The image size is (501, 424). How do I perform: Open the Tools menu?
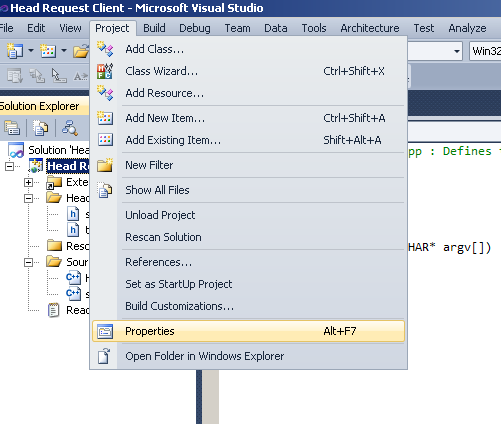(314, 28)
